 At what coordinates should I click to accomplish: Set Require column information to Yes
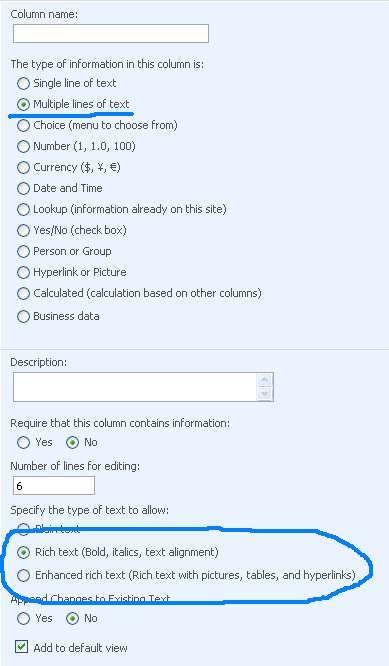pos(23,443)
